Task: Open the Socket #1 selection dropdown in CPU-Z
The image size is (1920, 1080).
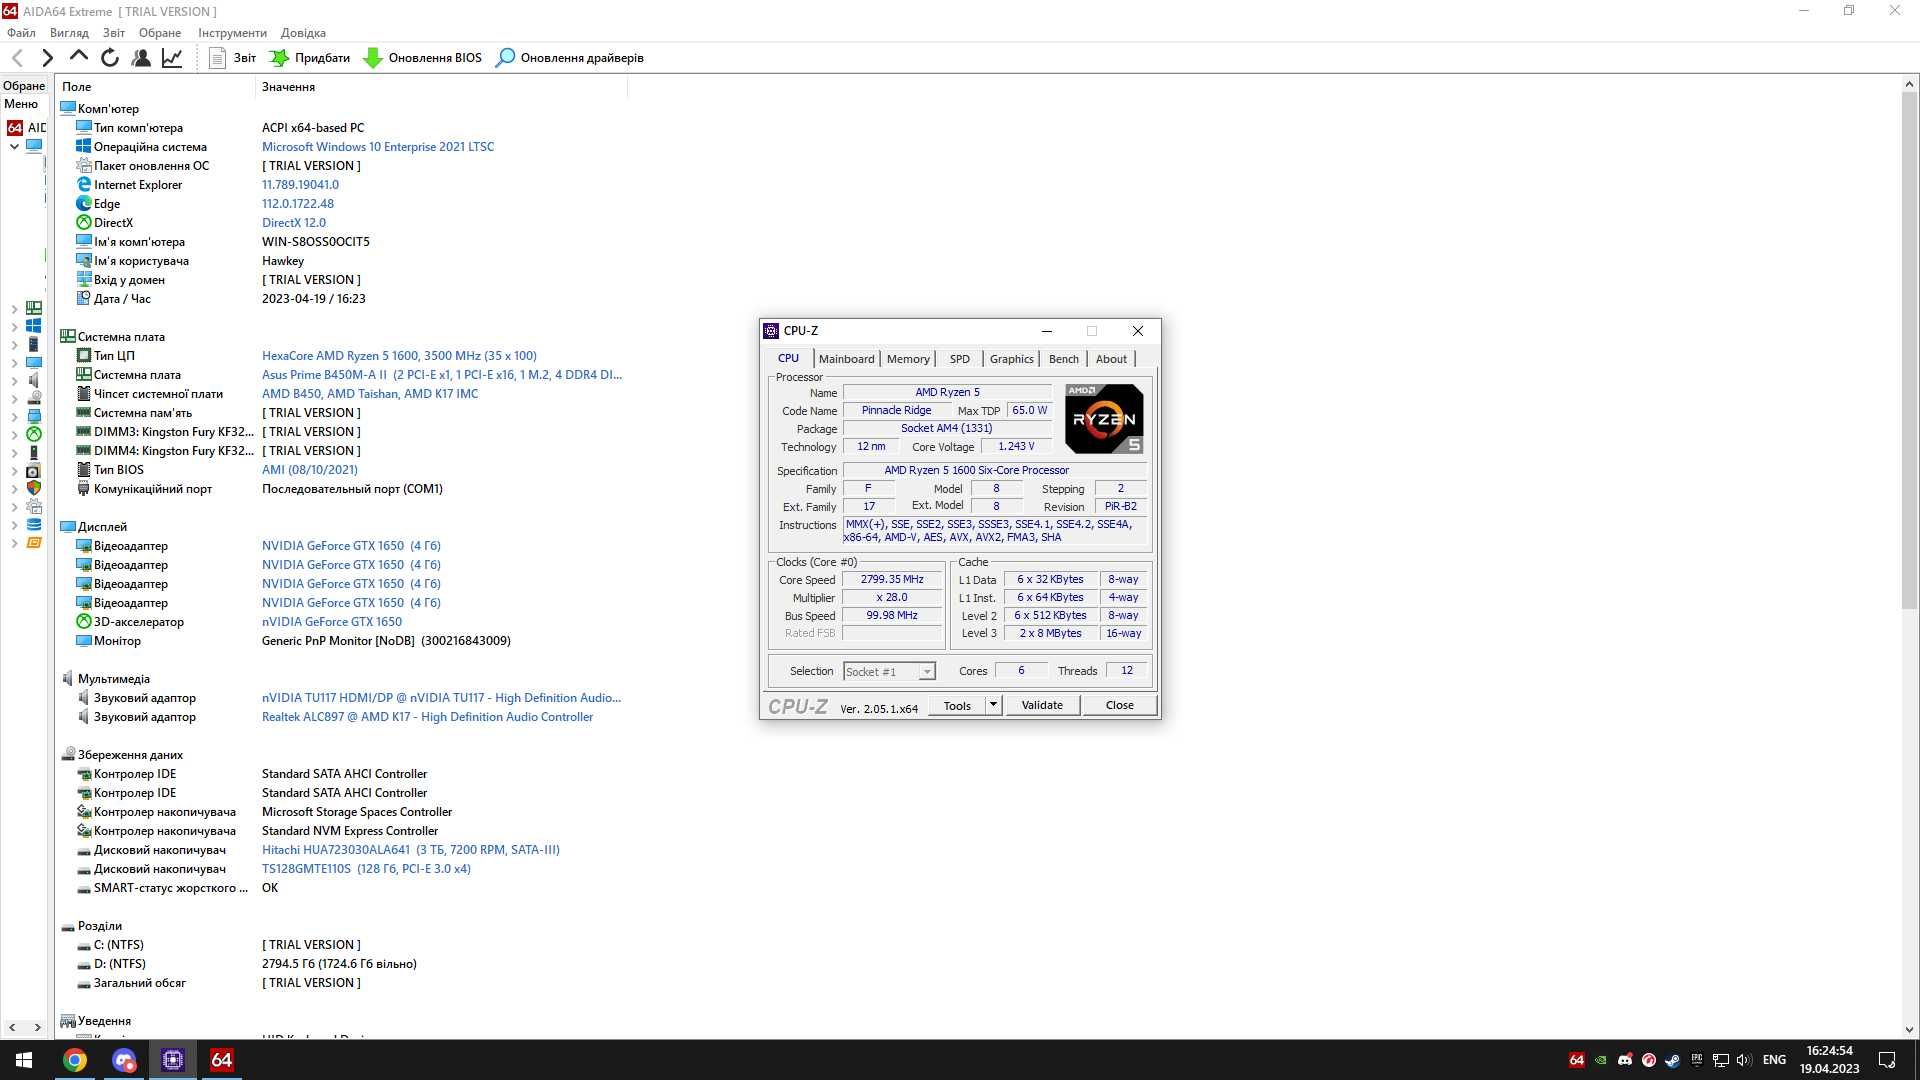Action: click(x=889, y=672)
